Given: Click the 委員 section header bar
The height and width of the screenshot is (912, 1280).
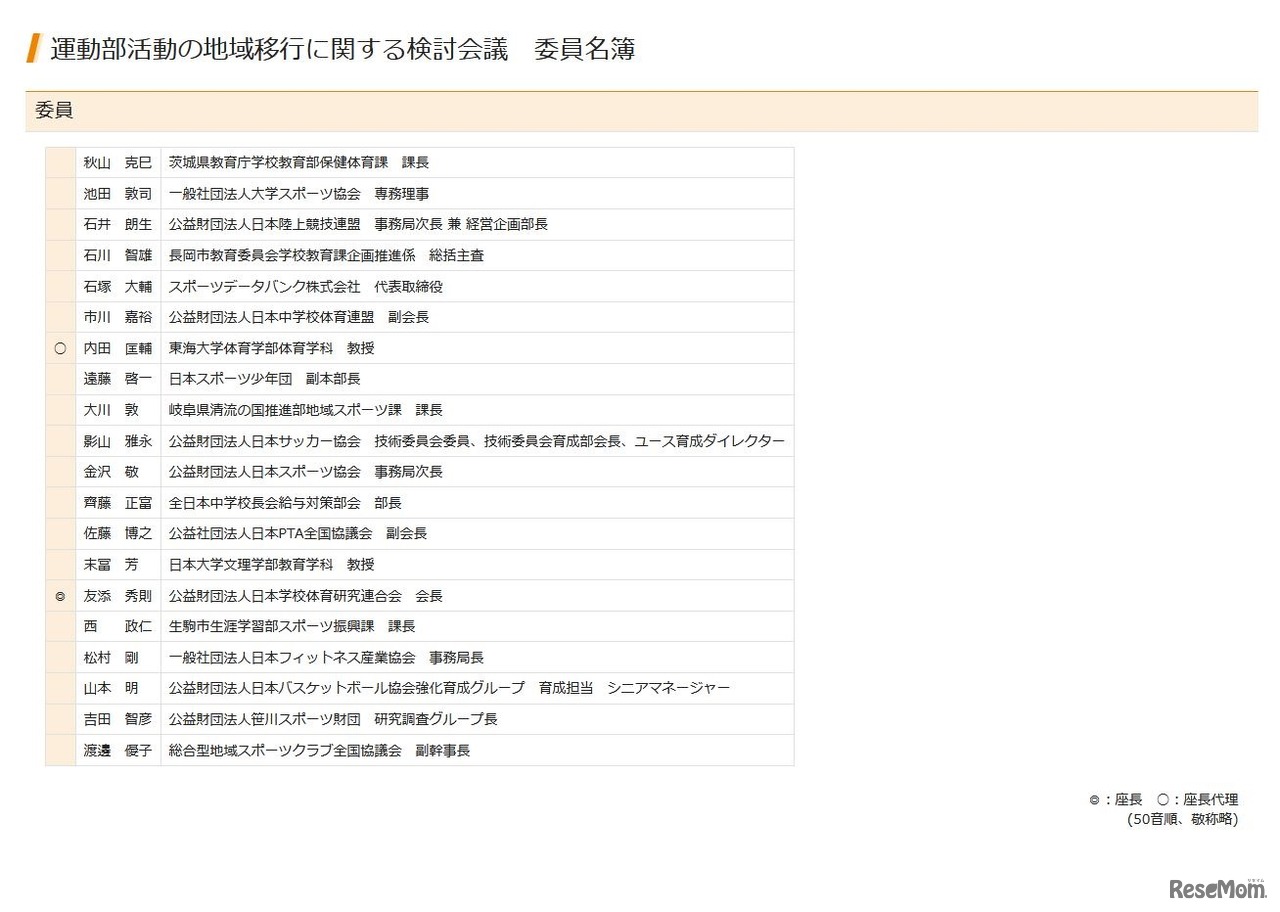Looking at the screenshot, I should pyautogui.click(x=640, y=110).
